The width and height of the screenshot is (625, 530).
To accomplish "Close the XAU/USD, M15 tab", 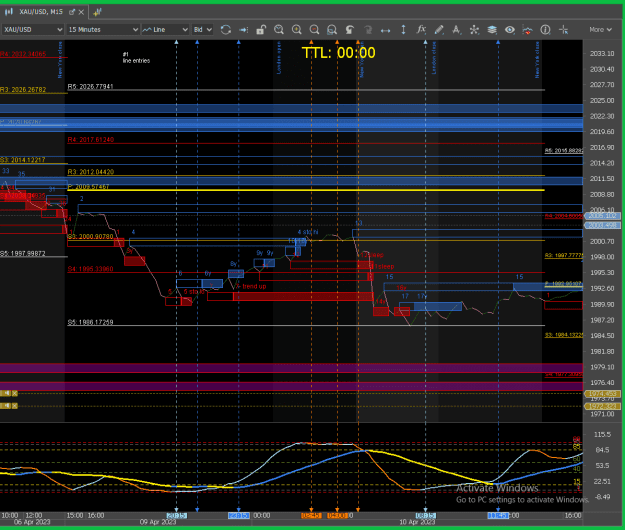I will pos(81,12).
